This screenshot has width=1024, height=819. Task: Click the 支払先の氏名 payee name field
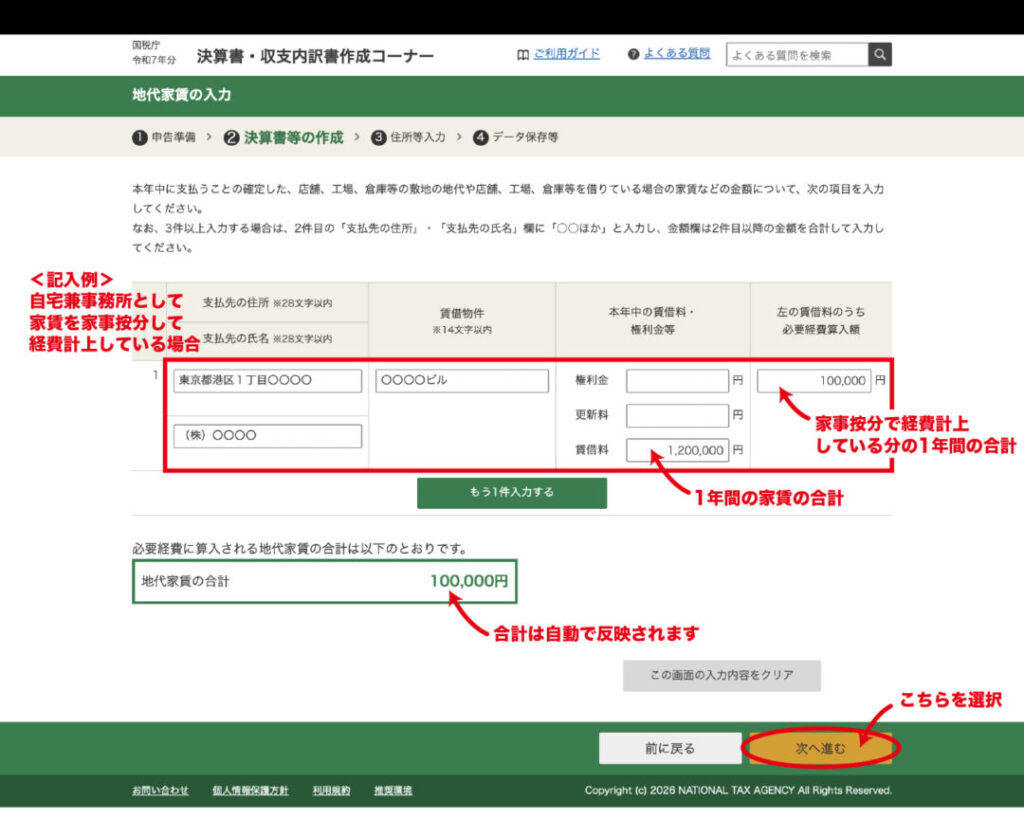tap(267, 436)
